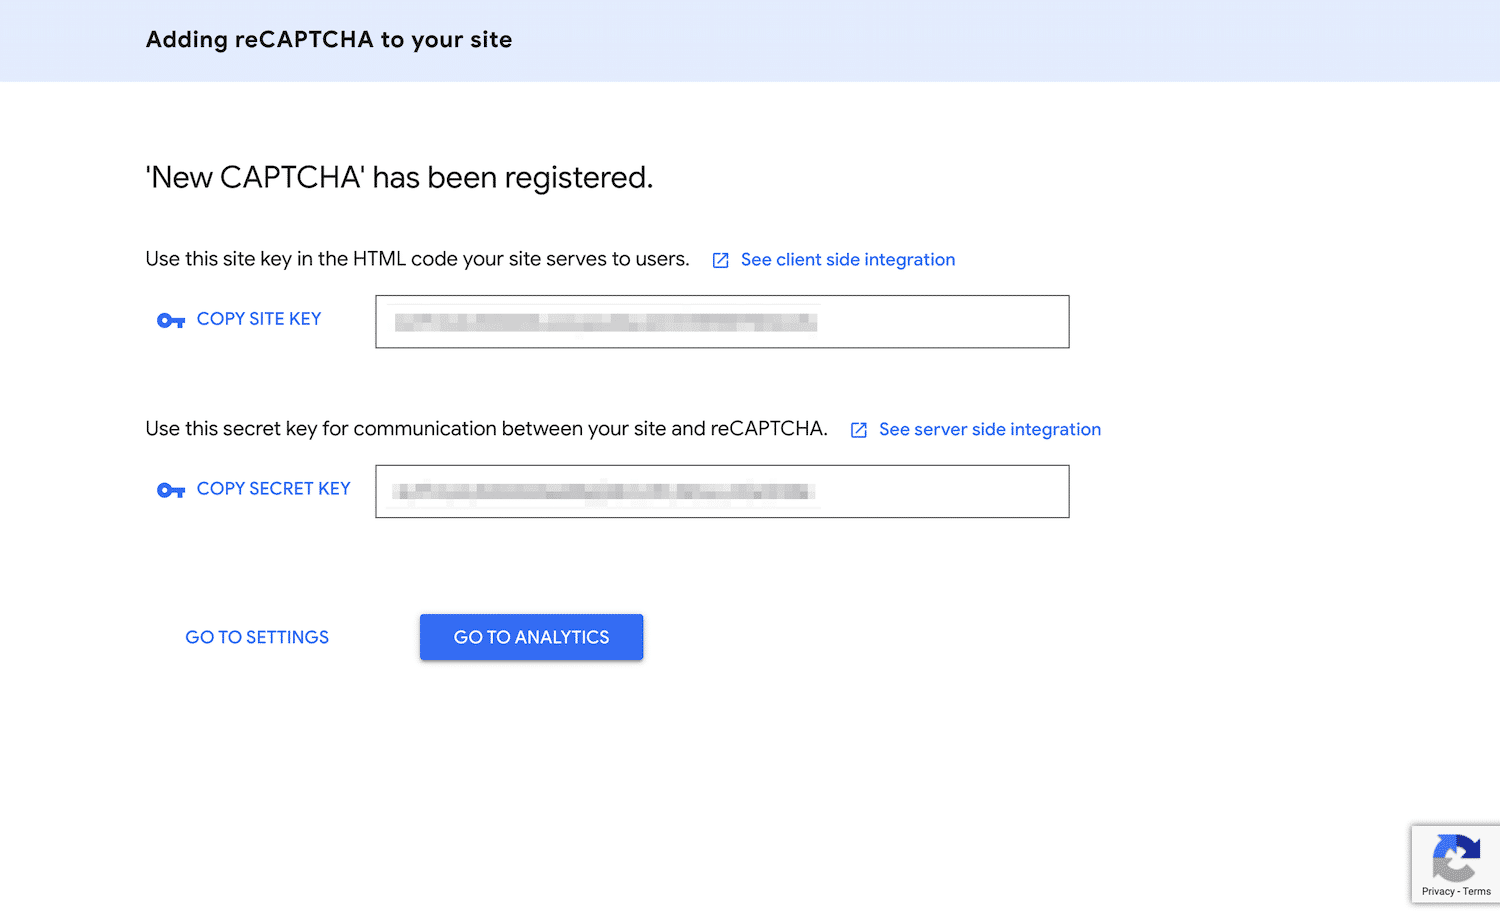The width and height of the screenshot is (1500, 914).
Task: Click the key icon beside COPY SECRET KEY
Action: point(171,490)
